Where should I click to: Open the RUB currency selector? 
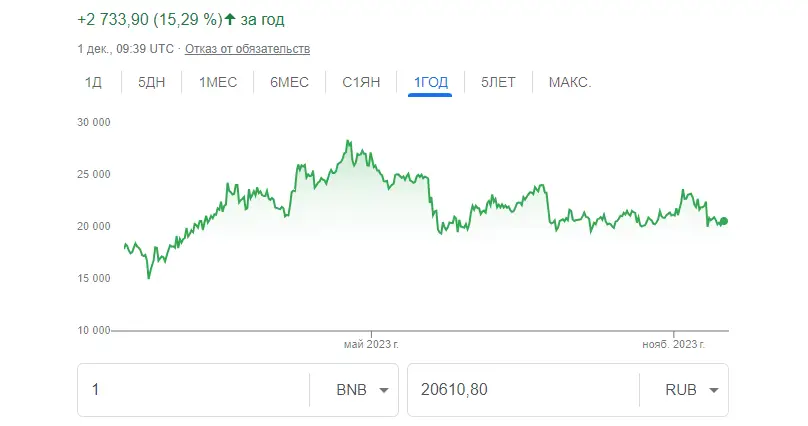[684, 390]
